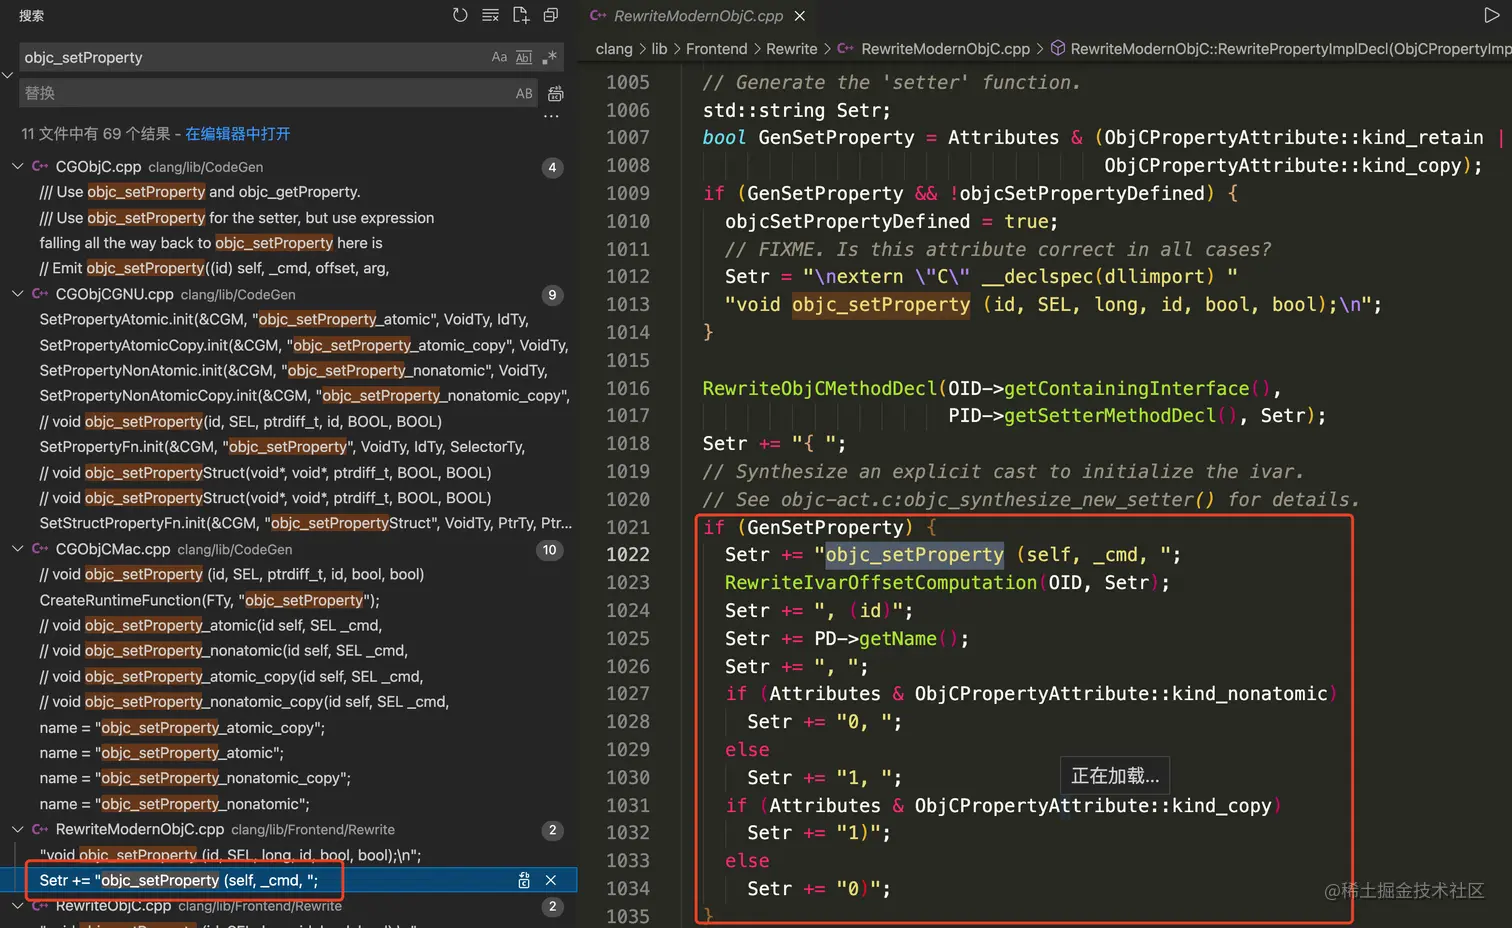Collapse the RewriteModernObjC.cpp result group
Viewport: 1512px width, 928px height.
(x=18, y=829)
